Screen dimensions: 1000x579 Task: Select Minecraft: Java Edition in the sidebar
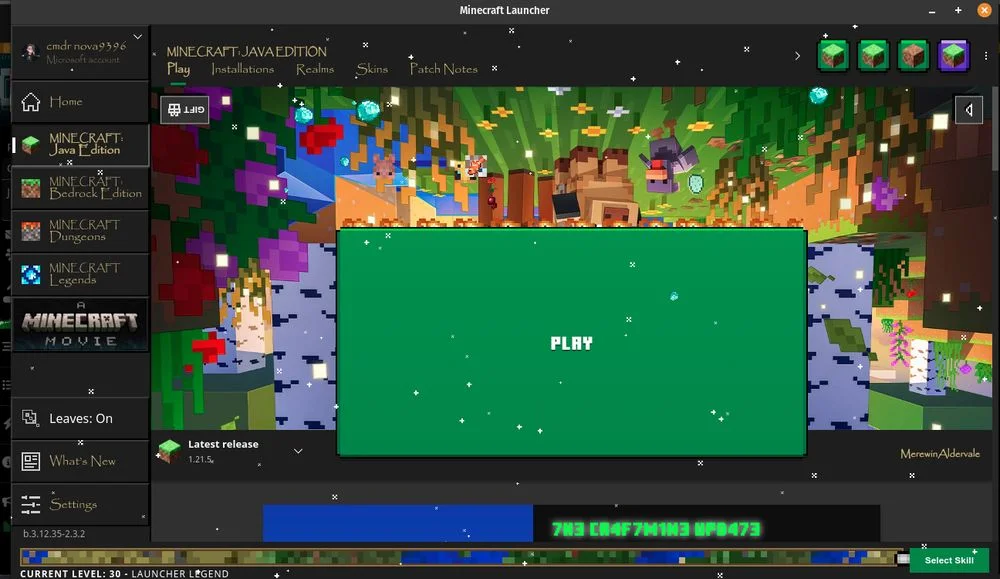80,145
